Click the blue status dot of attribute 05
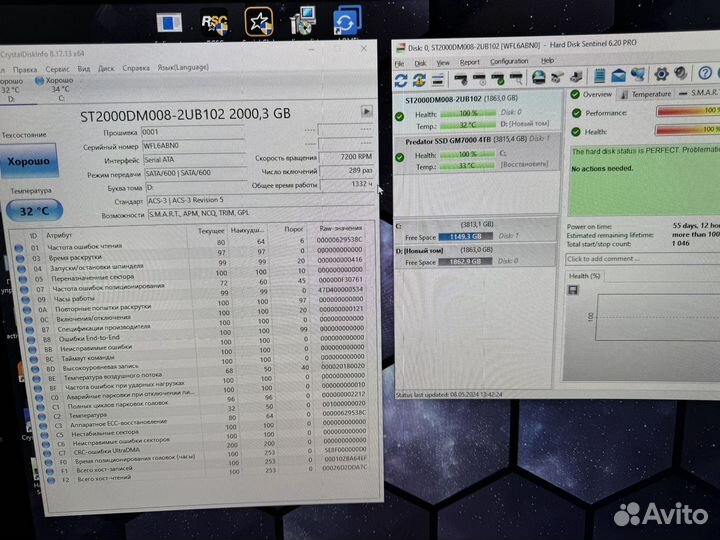The height and width of the screenshot is (540, 720). [x=23, y=279]
